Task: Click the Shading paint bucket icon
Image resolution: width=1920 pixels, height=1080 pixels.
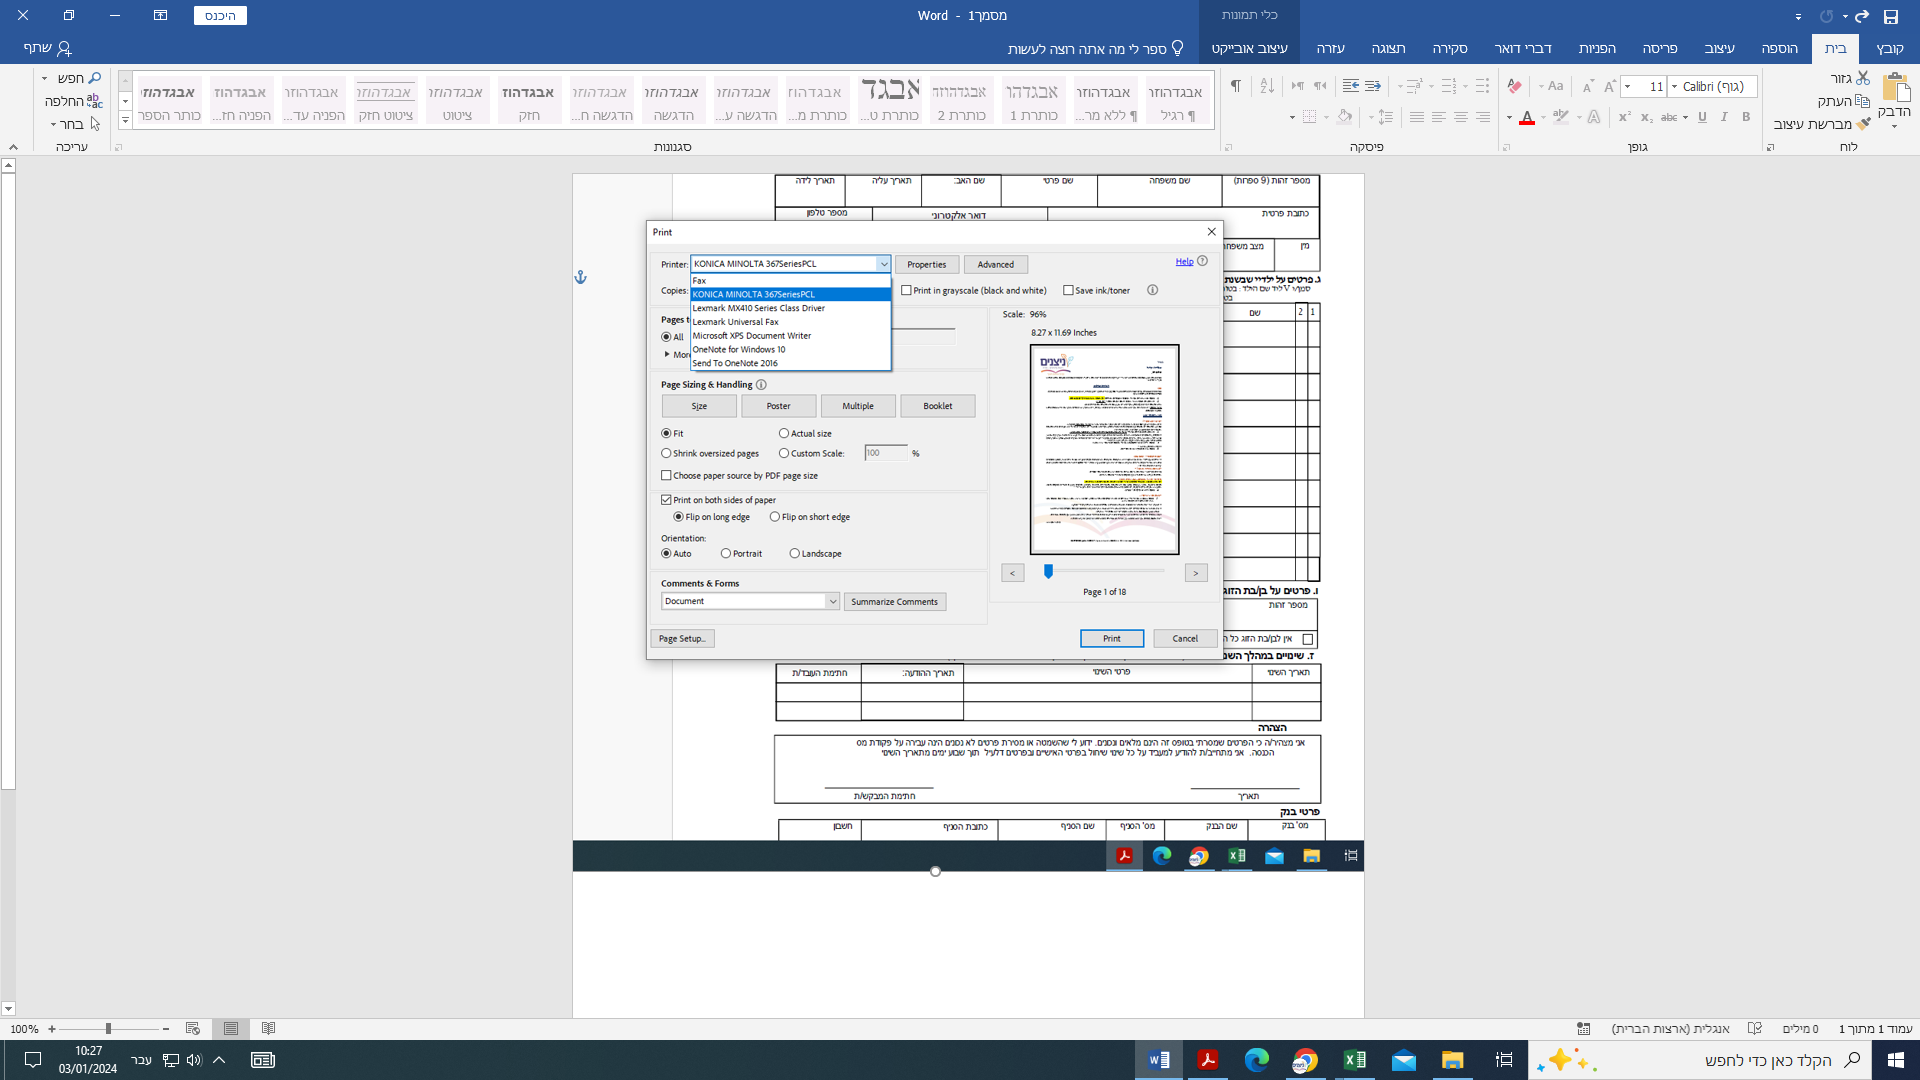Action: [x=1344, y=117]
